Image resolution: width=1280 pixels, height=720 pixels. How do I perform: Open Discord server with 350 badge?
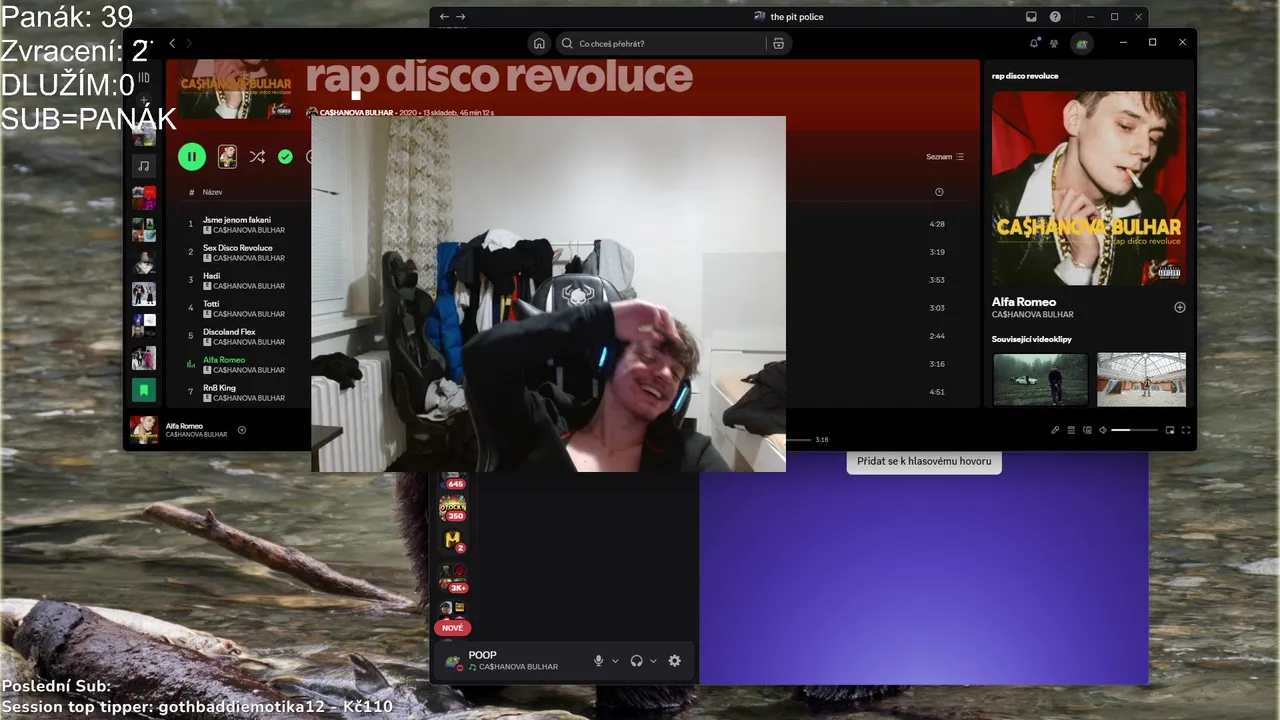pos(453,508)
